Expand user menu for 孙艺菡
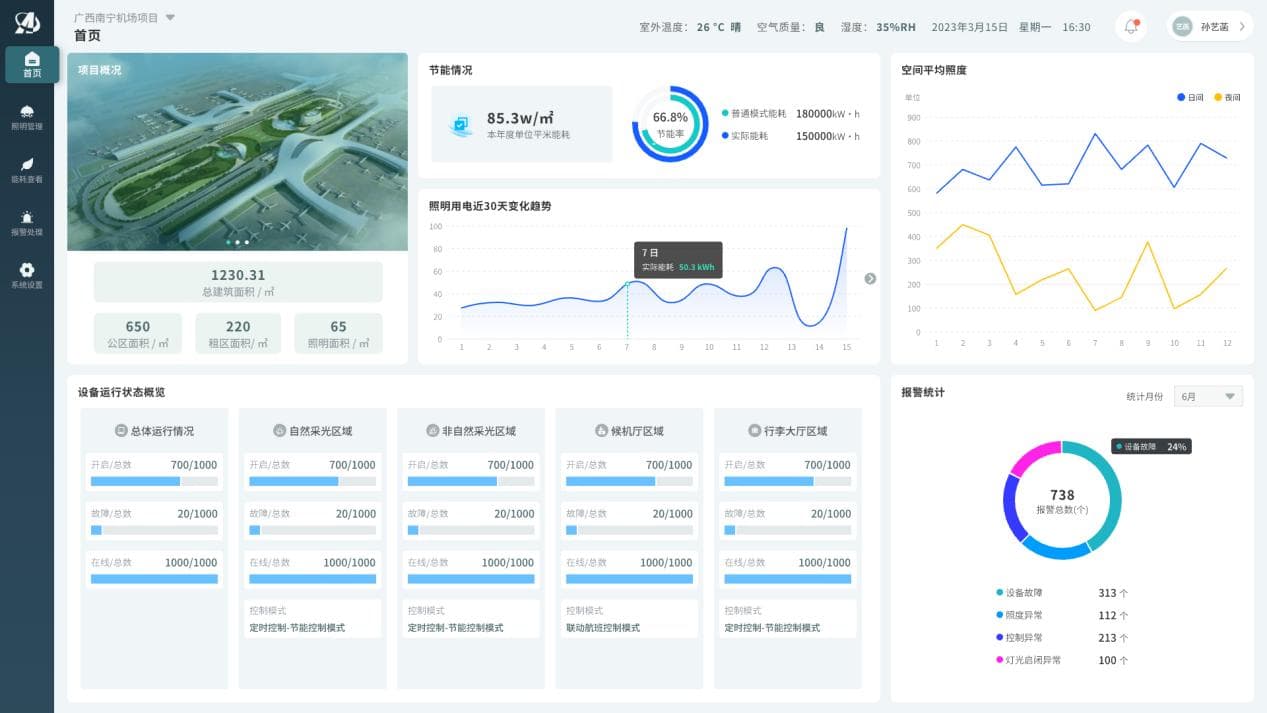Viewport: 1267px width, 713px height. 1211,27
